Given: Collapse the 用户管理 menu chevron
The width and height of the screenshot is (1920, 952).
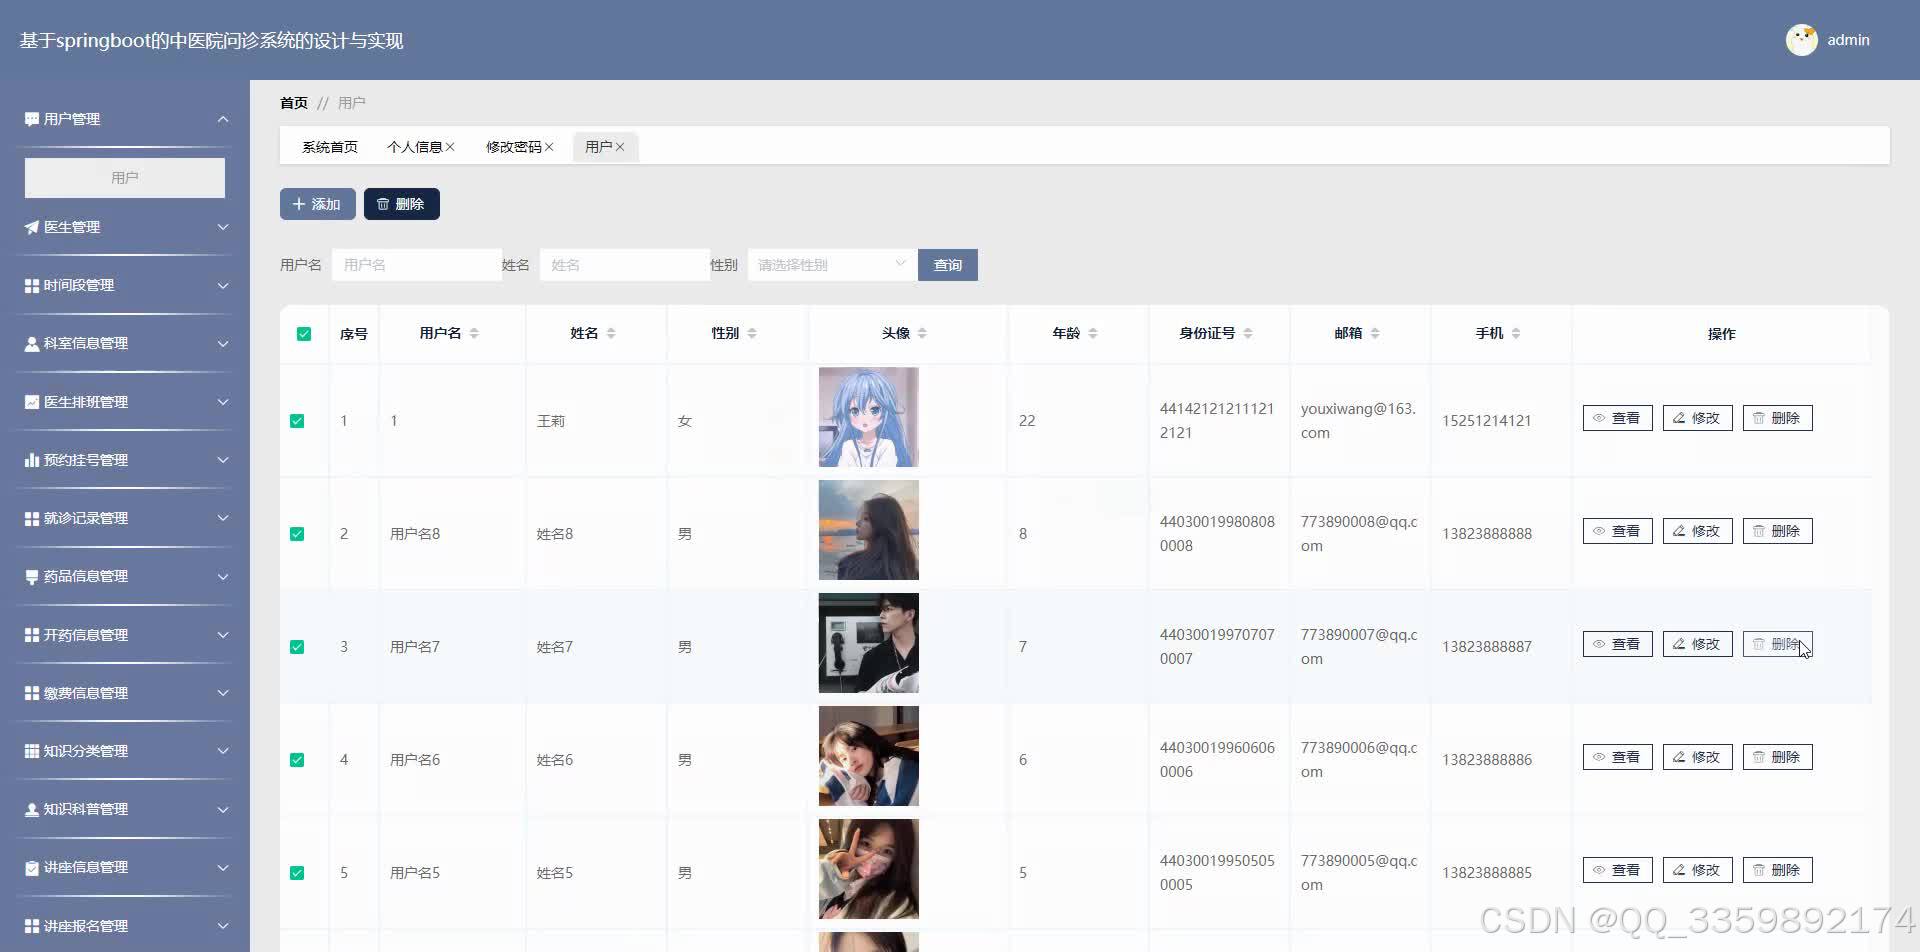Looking at the screenshot, I should point(223,119).
